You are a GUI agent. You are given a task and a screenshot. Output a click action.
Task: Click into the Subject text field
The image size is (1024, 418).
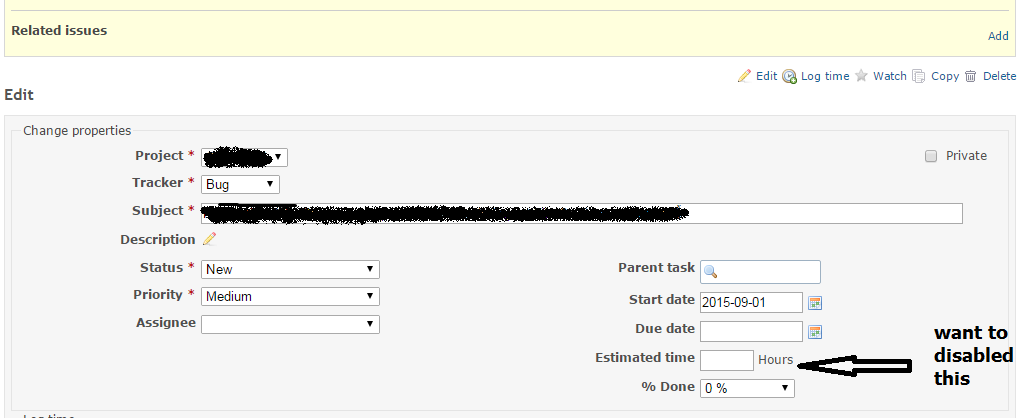(582, 214)
